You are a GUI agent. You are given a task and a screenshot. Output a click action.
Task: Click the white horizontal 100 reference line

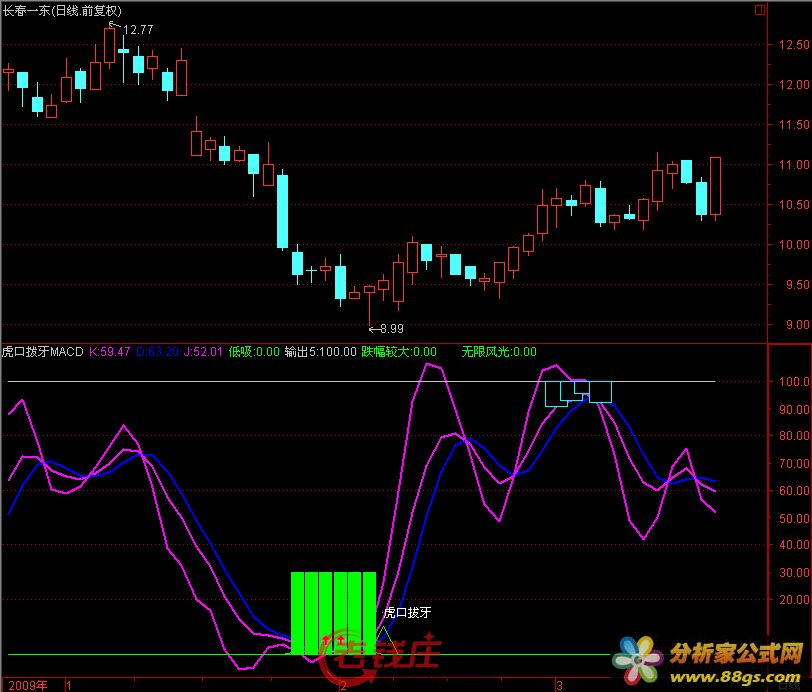click(361, 382)
